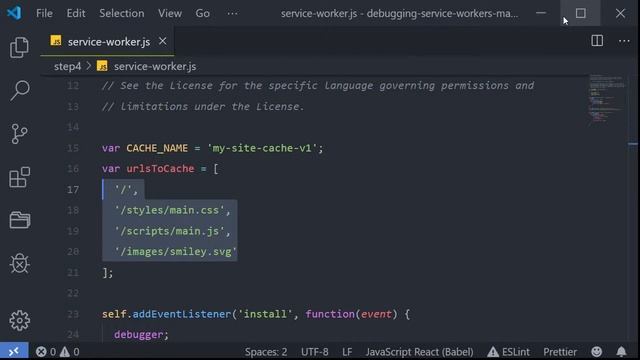Screen dimensions: 640x360
Task: Maximize the VS Code window
Action: coord(580,13)
